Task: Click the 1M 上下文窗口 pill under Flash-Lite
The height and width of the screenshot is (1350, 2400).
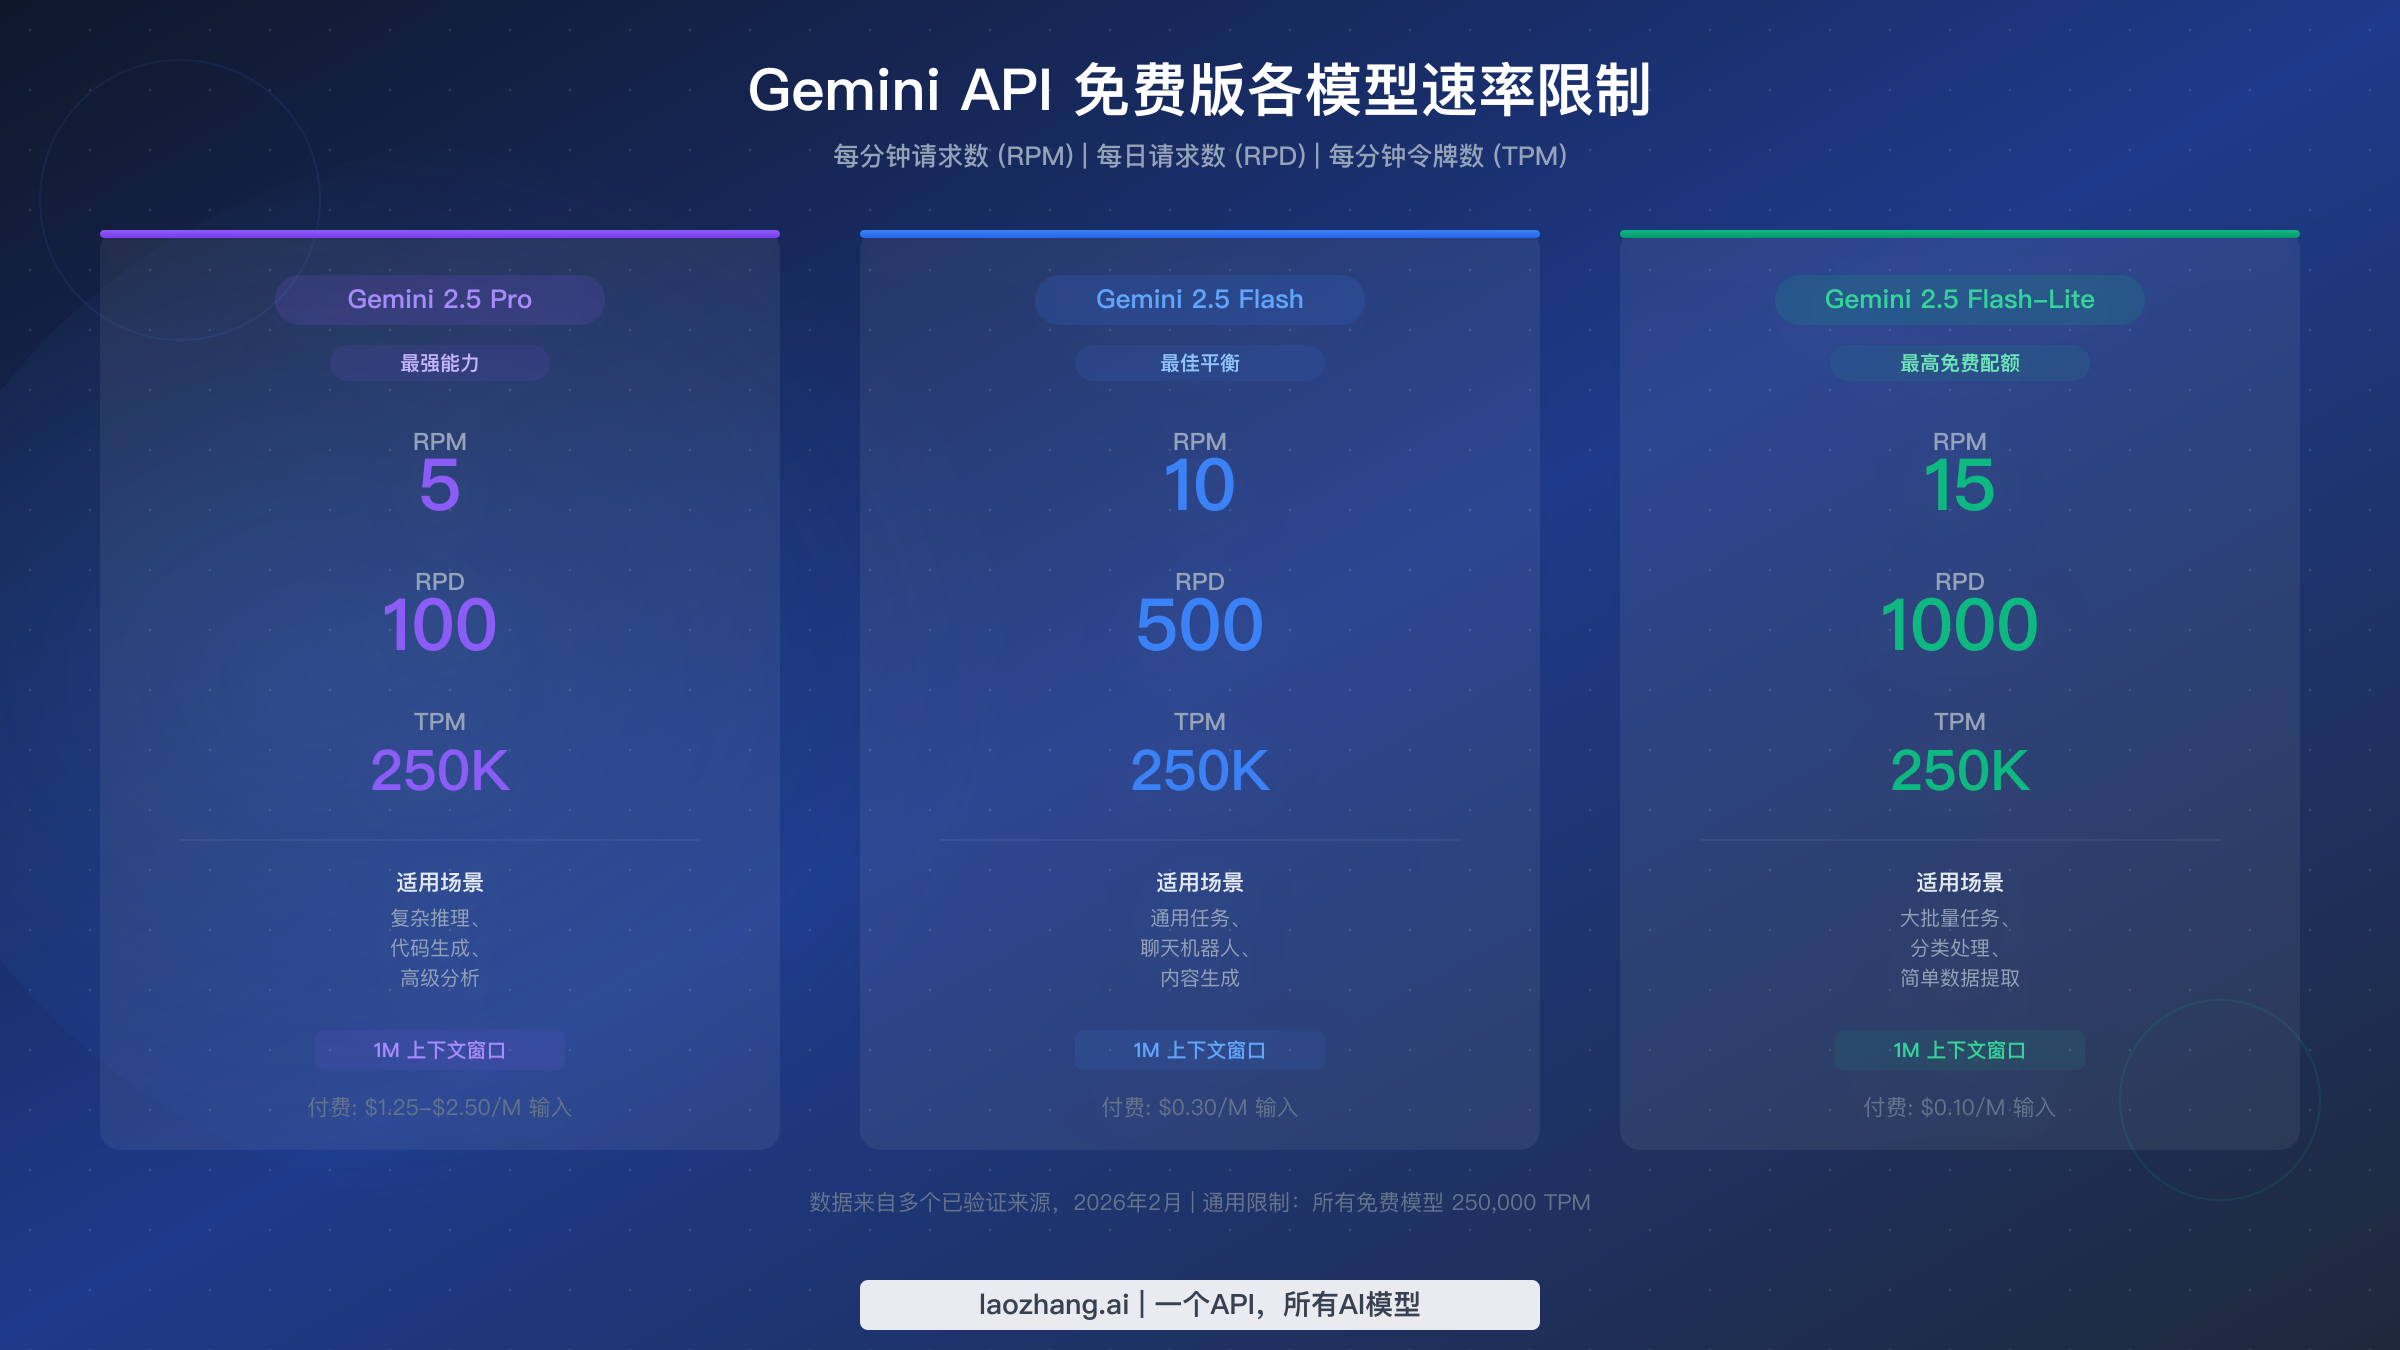Action: (x=1958, y=1049)
